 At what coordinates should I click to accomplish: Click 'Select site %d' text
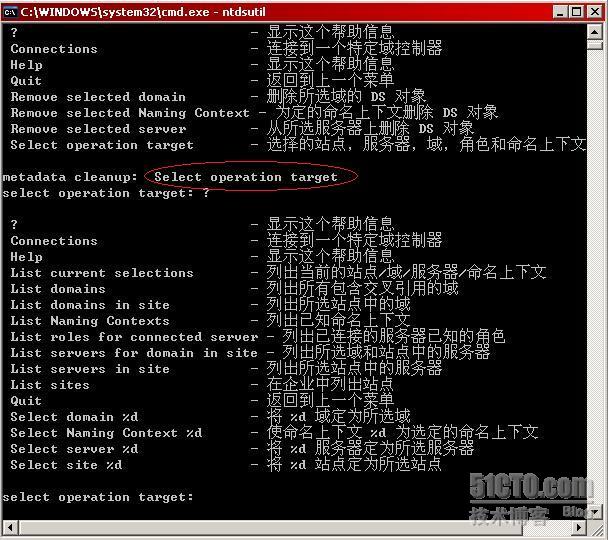point(66,465)
